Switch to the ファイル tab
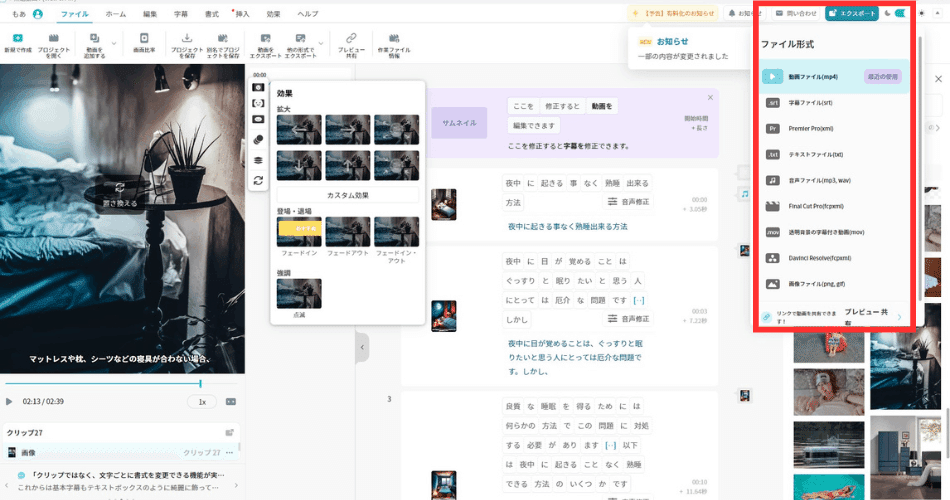The width and height of the screenshot is (950, 500). [x=75, y=14]
